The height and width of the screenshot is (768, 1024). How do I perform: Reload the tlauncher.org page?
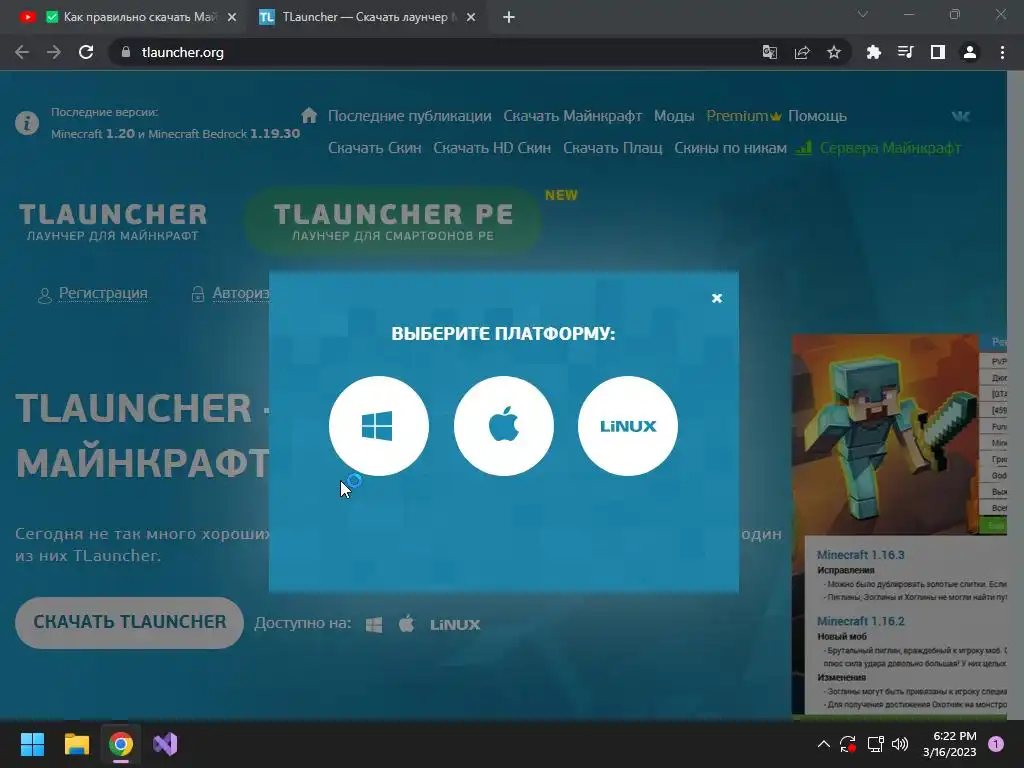coord(86,52)
